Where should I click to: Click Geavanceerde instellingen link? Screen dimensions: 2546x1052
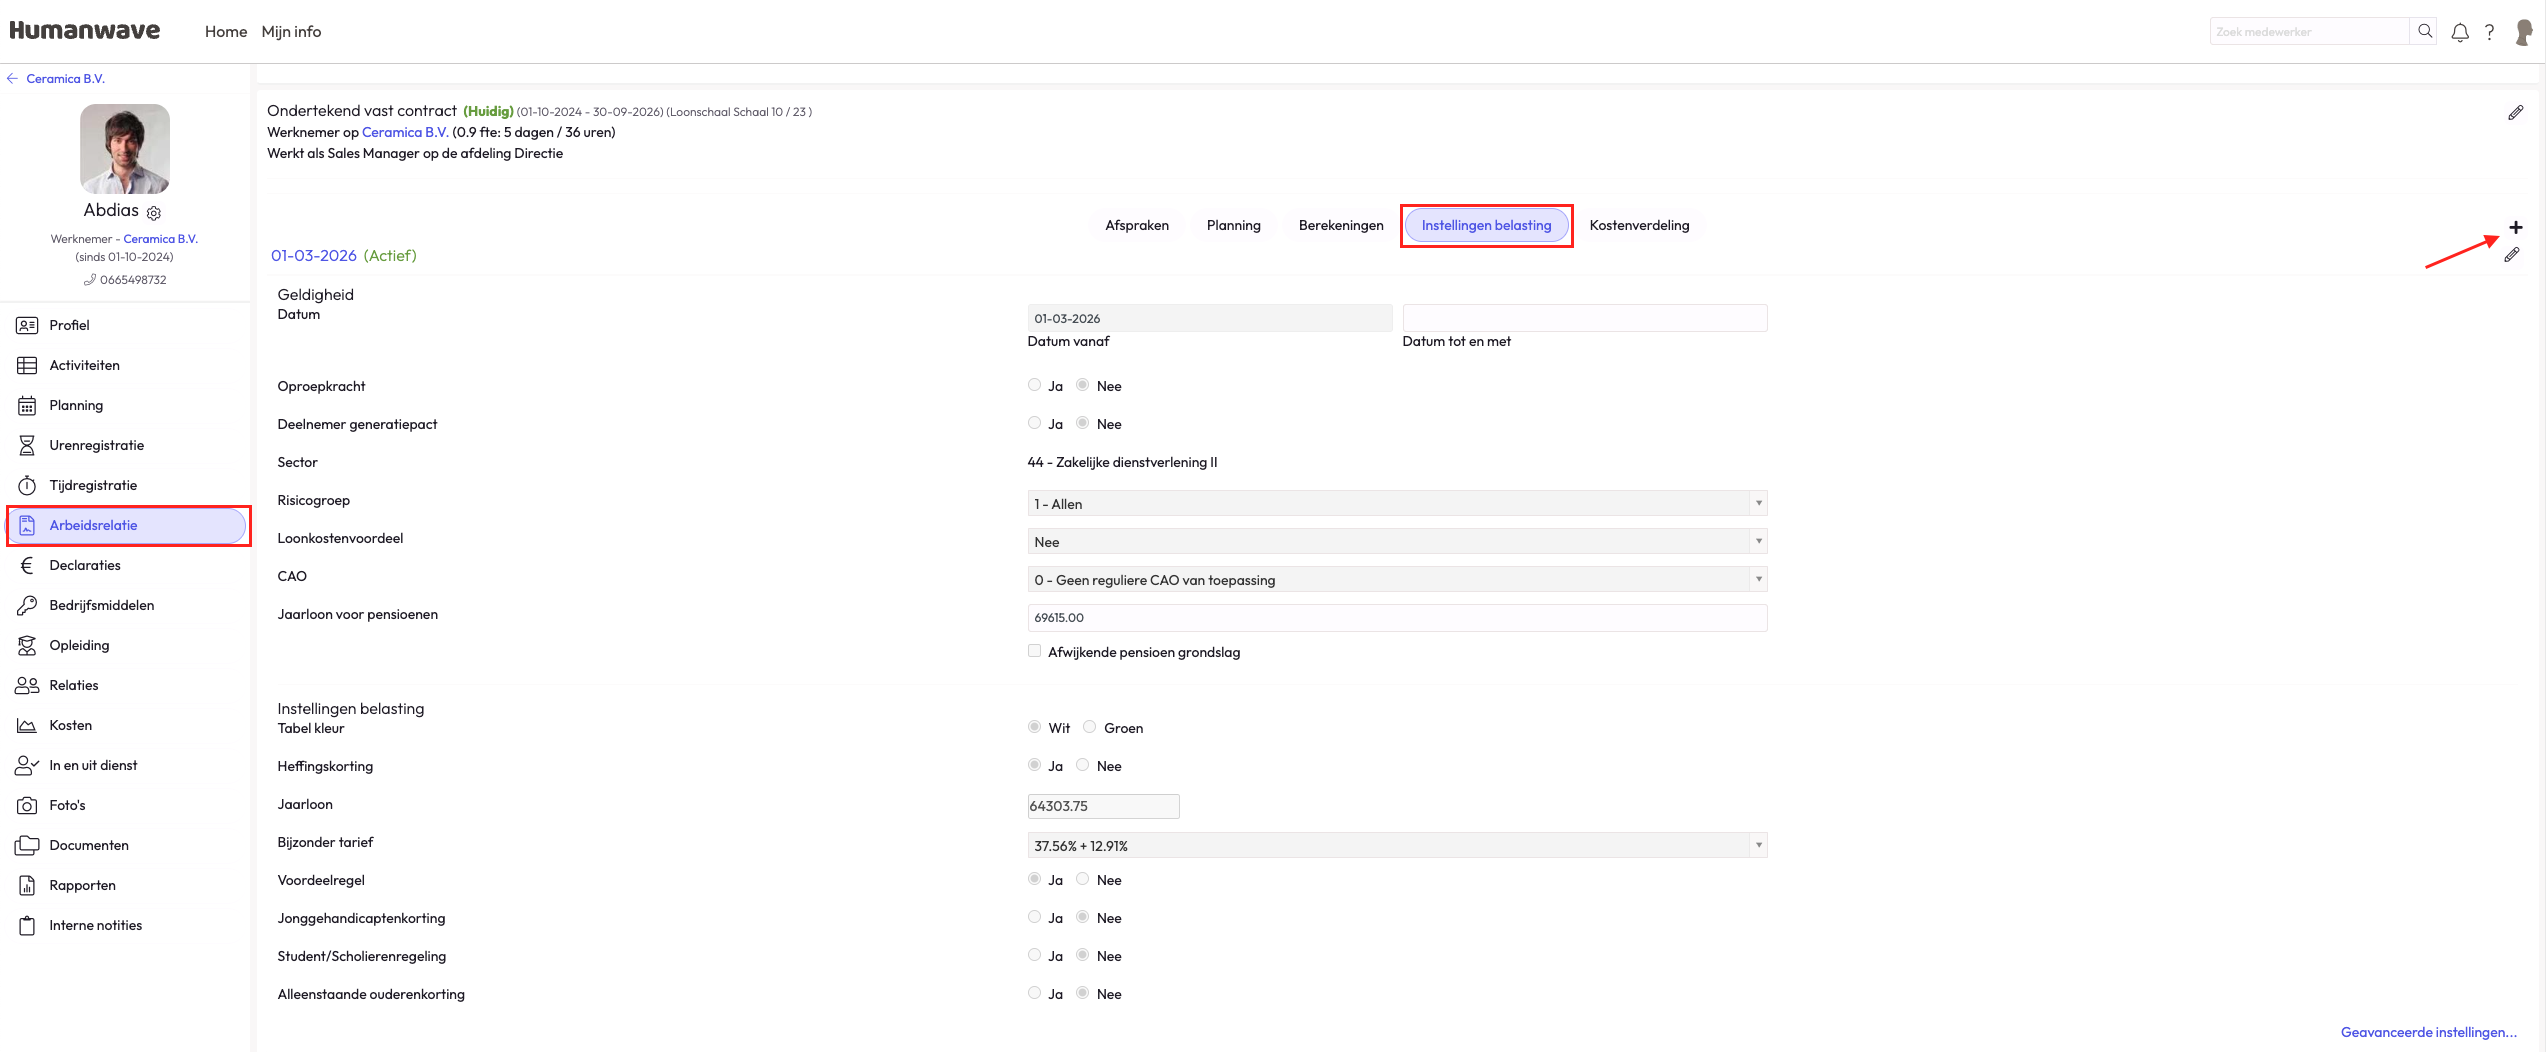[x=2427, y=1032]
